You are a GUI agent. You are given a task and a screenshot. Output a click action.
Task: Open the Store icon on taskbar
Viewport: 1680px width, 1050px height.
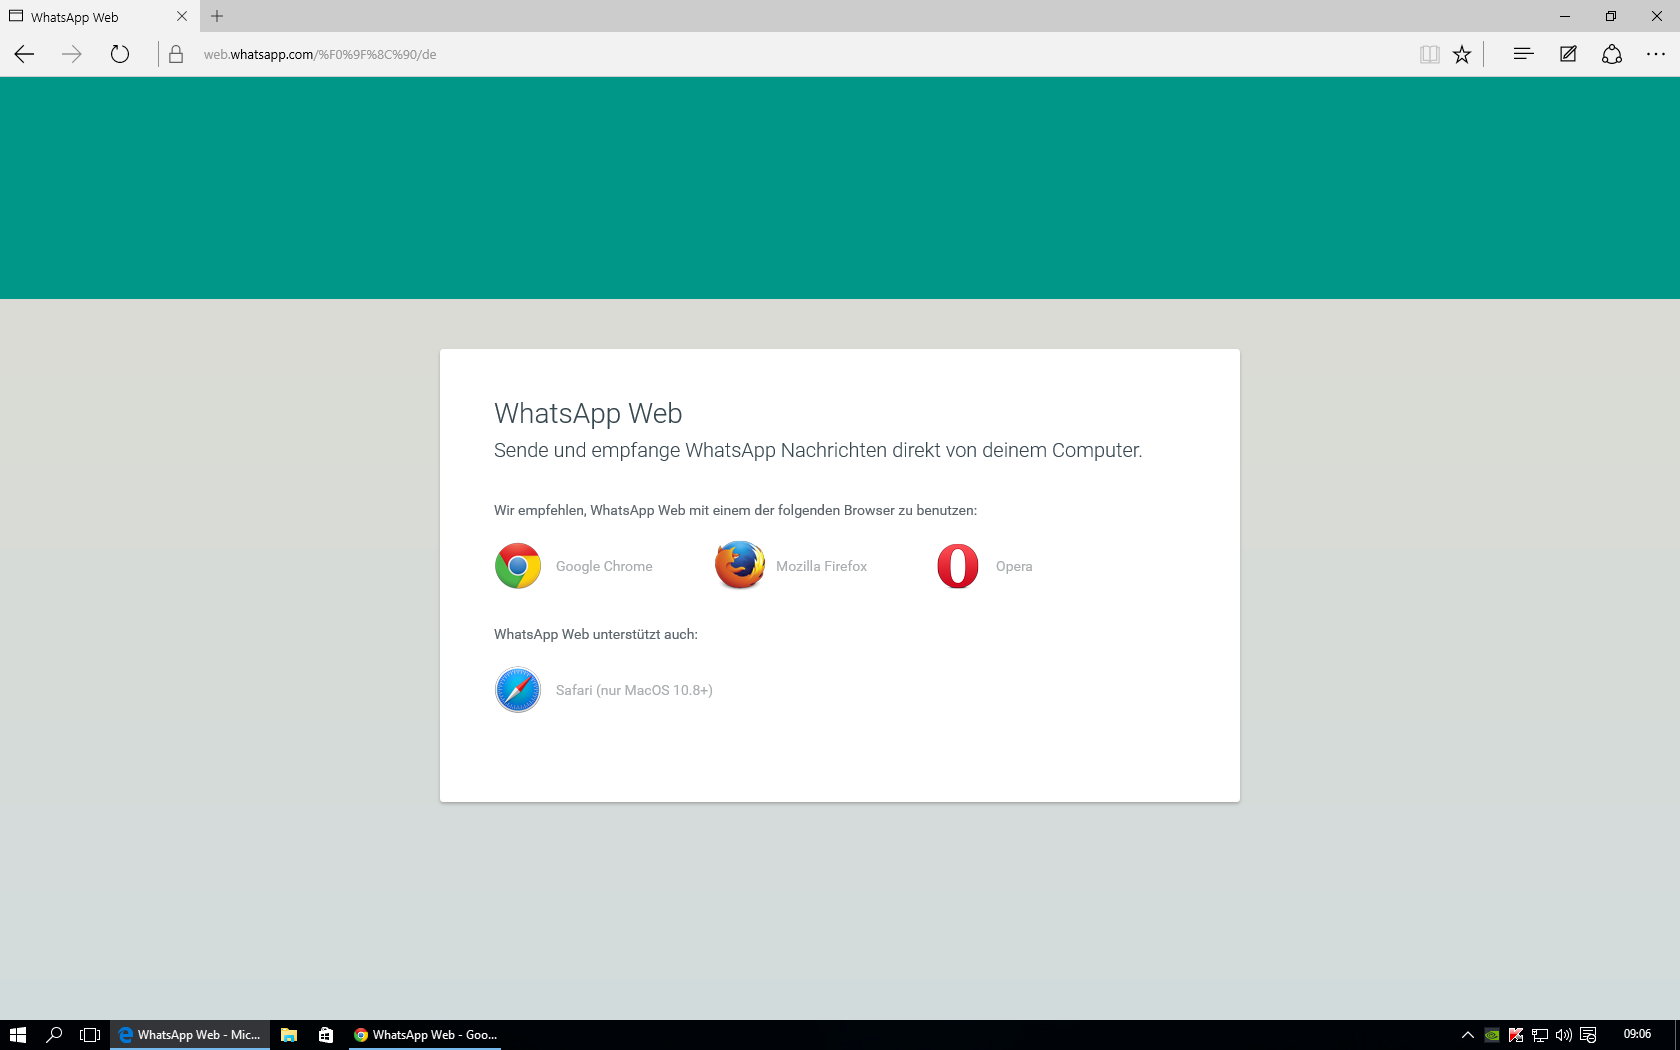coord(326,1035)
